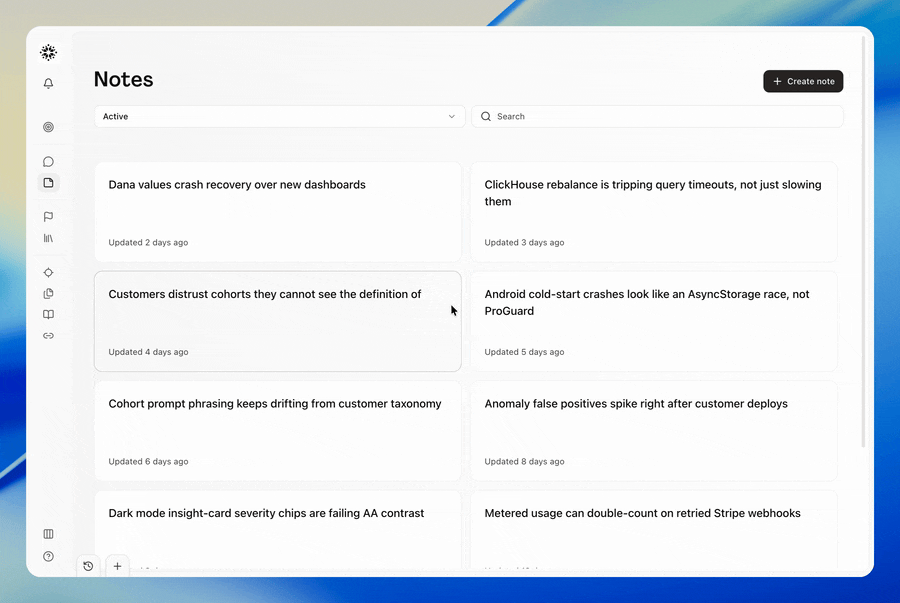Open the open-book icon in sidebar
Screen dimensions: 900x603
pyautogui.click(x=48, y=314)
